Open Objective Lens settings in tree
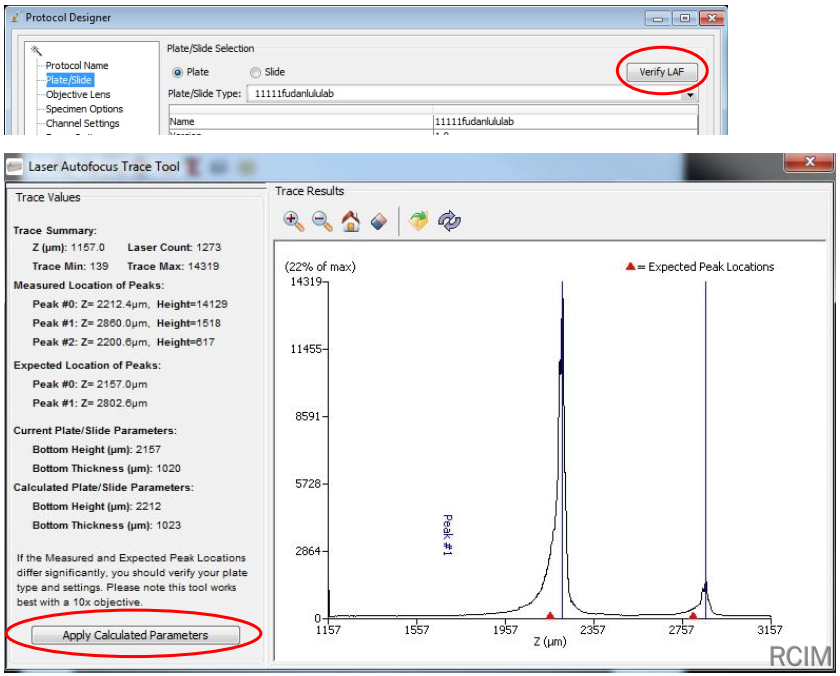840x676 pixels. click(x=78, y=95)
